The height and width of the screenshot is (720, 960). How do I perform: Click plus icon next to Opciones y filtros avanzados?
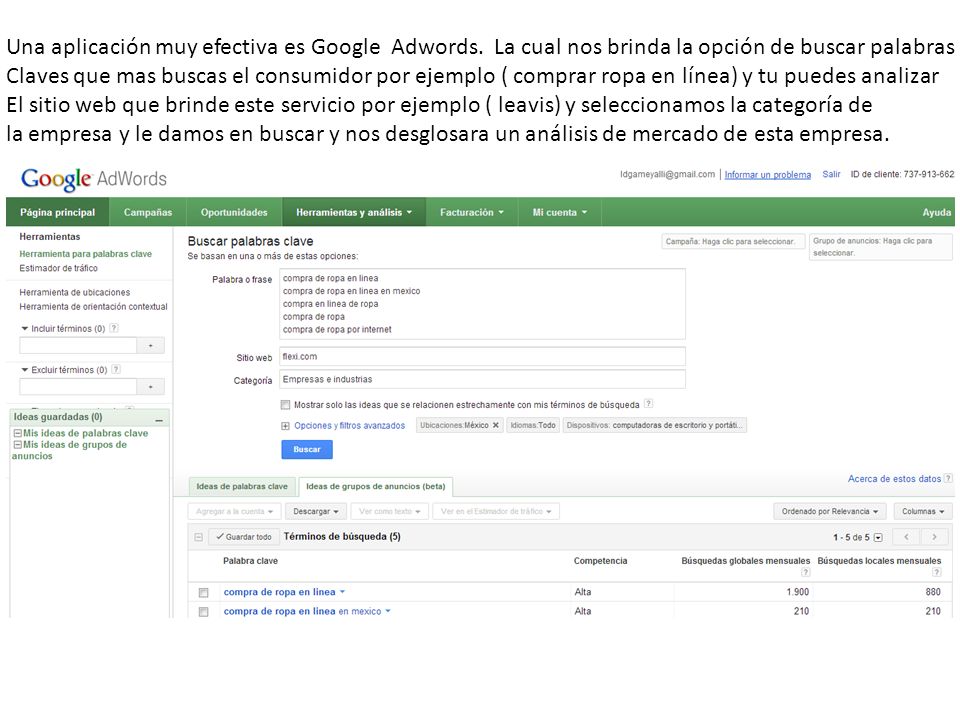(x=285, y=426)
